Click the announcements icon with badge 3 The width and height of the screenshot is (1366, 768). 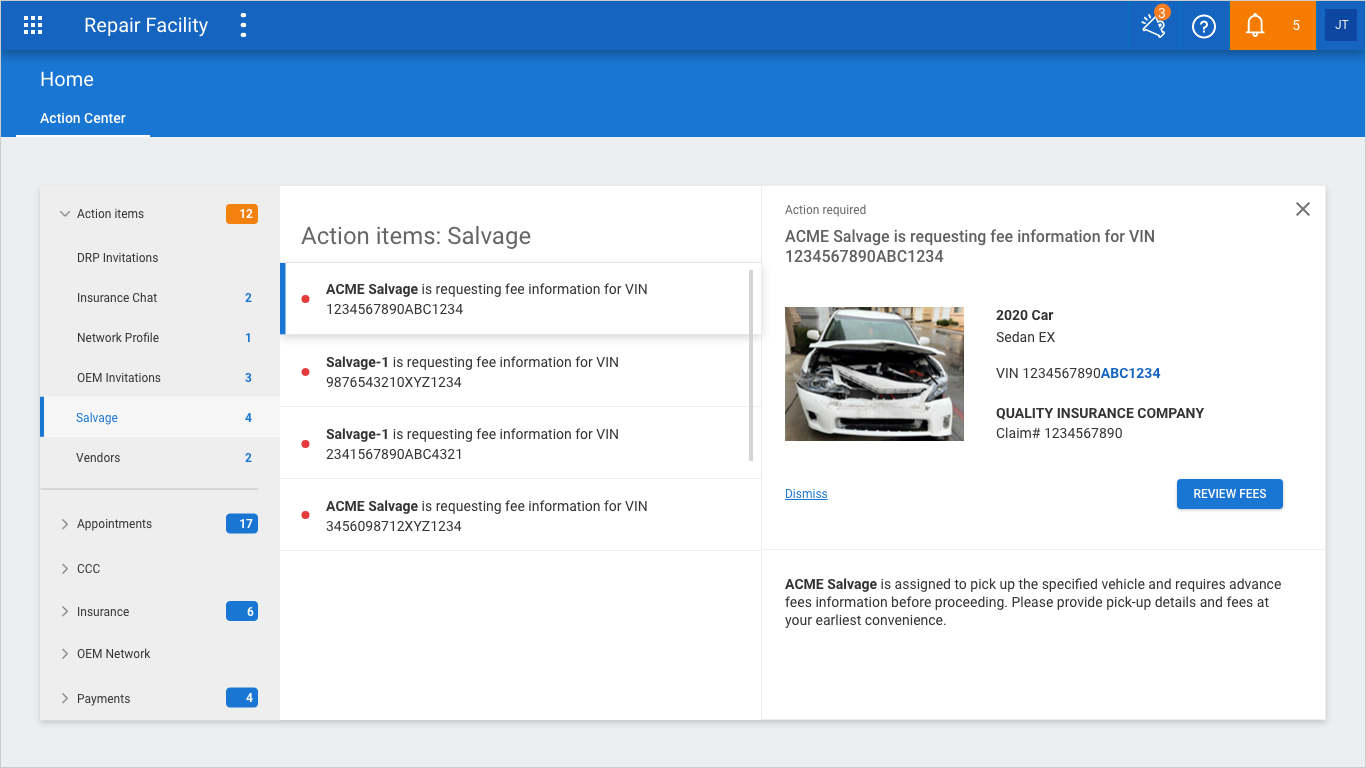coord(1154,26)
